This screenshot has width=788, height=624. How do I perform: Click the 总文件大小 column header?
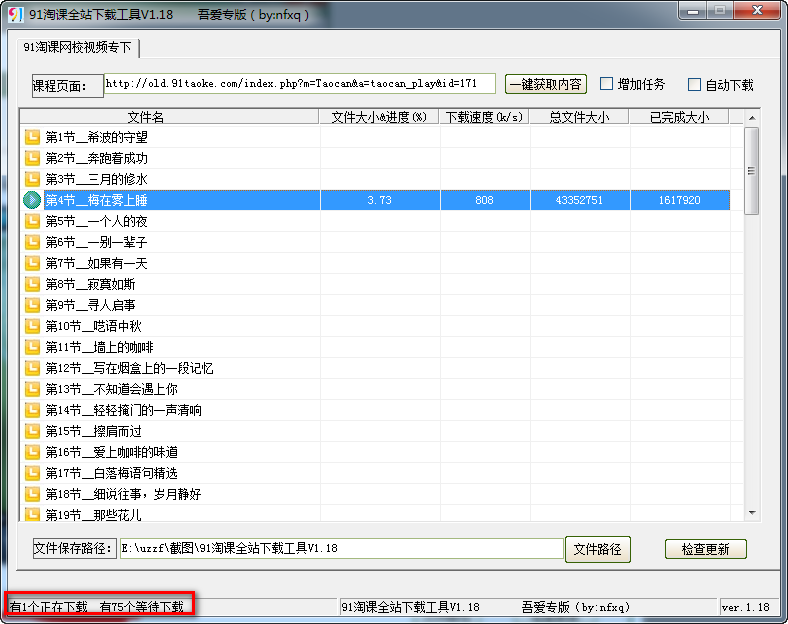click(579, 117)
